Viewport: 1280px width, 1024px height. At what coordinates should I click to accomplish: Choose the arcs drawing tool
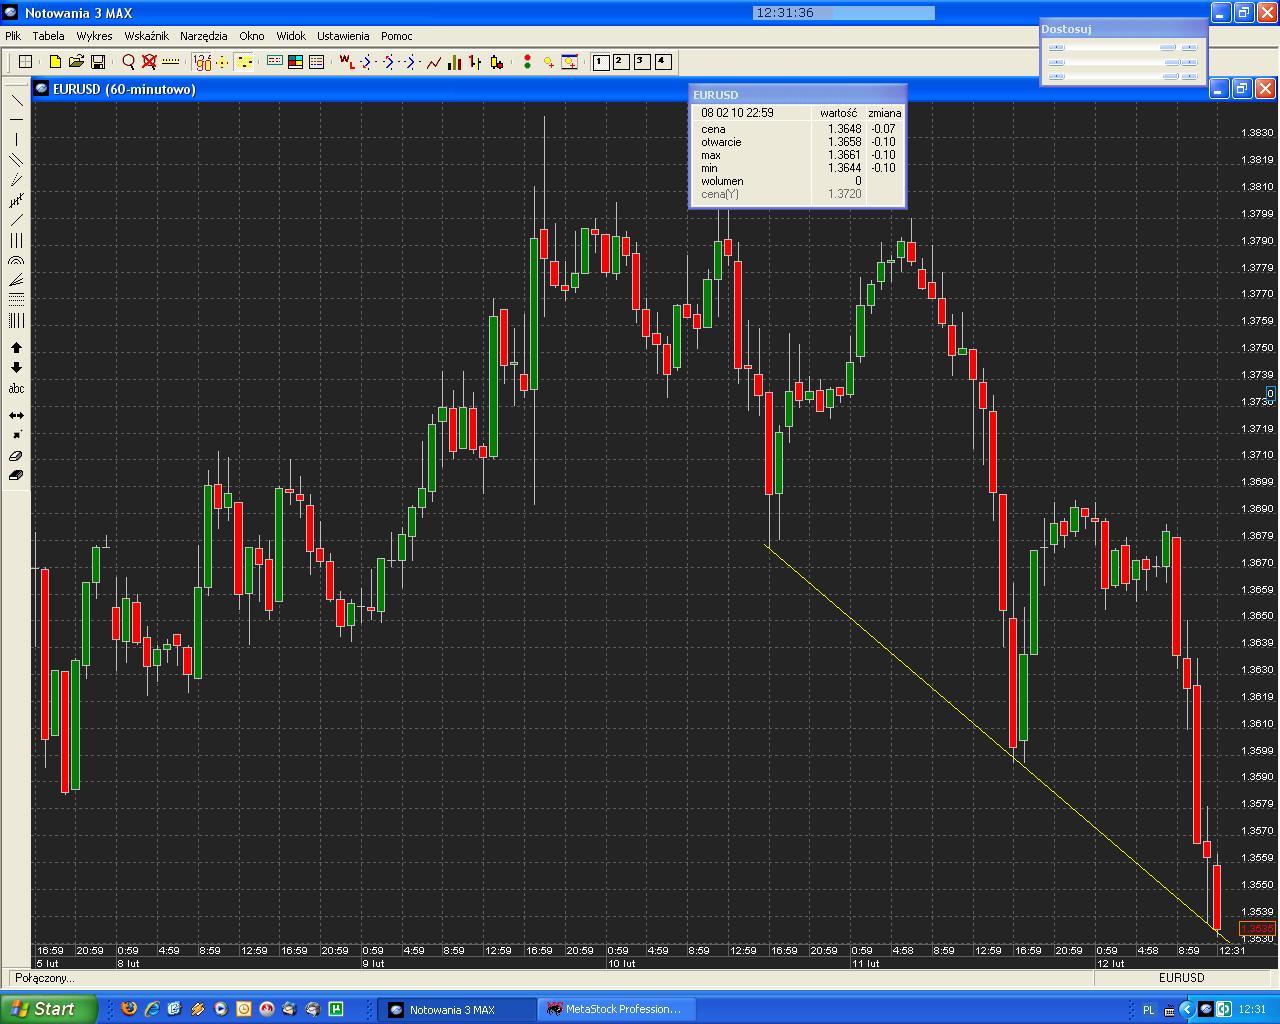pos(16,260)
